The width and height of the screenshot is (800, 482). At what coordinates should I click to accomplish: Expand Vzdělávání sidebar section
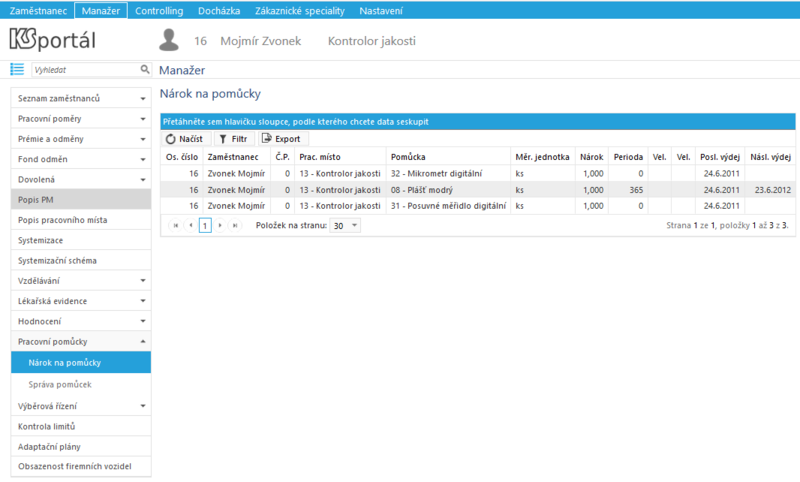pos(81,281)
